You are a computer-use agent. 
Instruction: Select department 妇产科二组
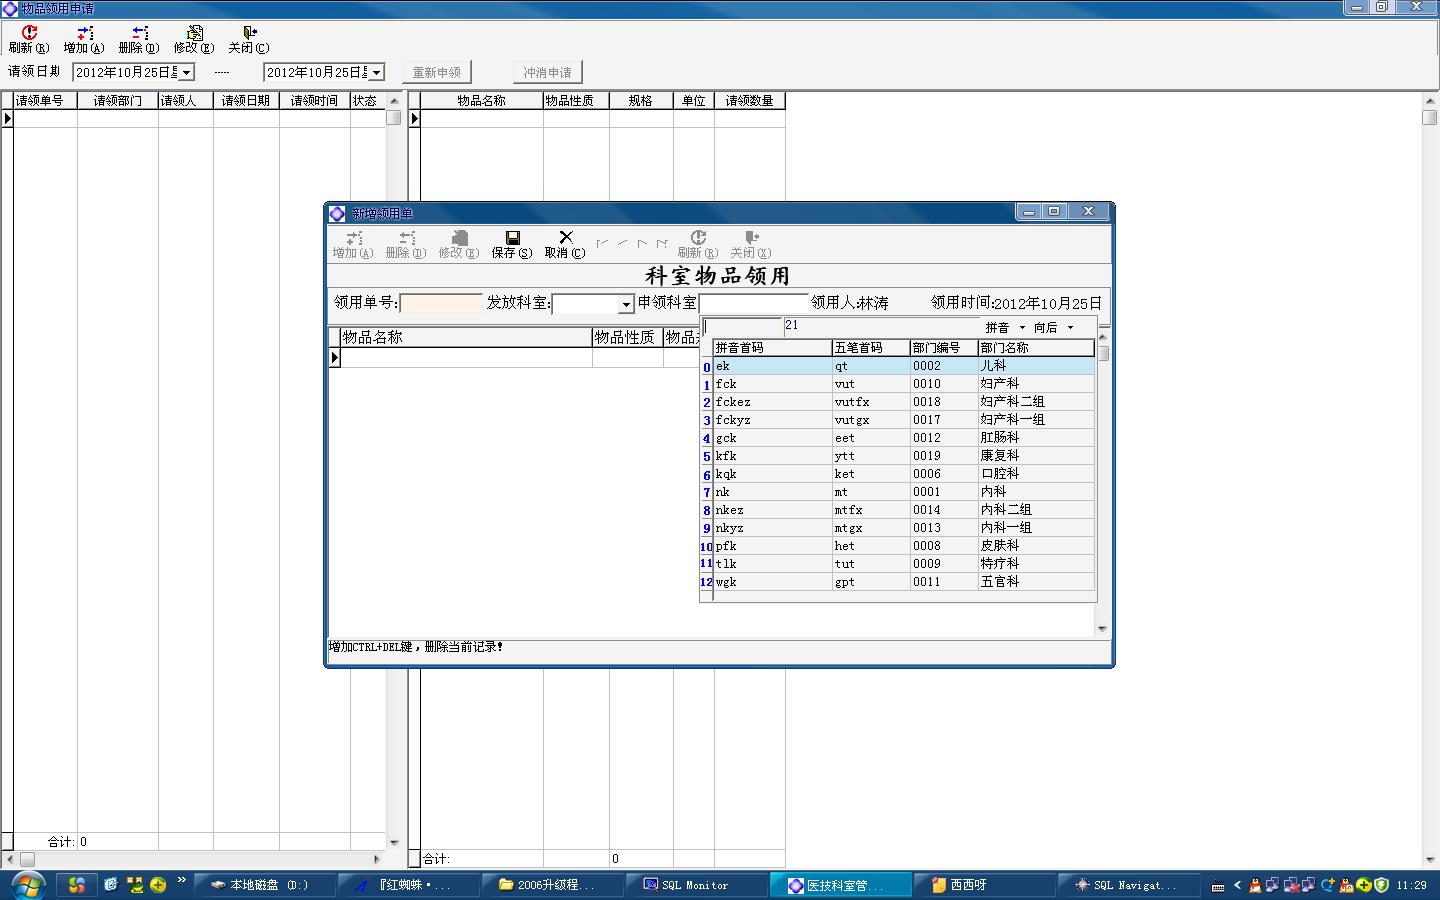pos(904,402)
